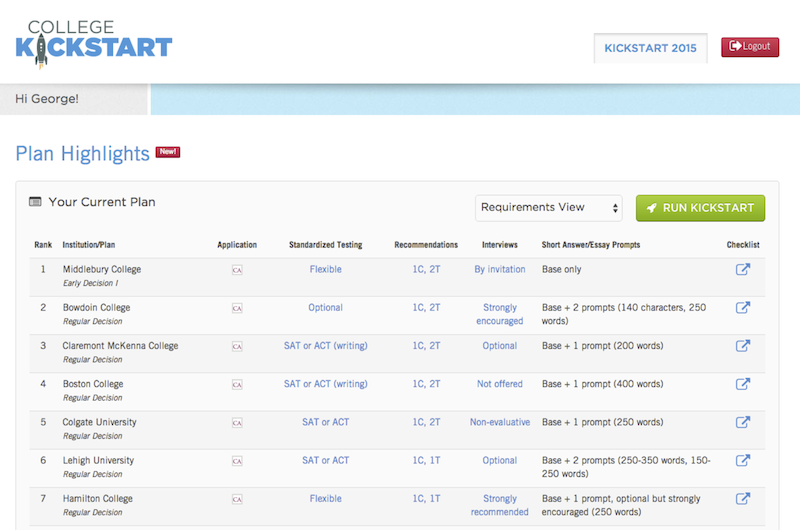Image resolution: width=800 pixels, height=530 pixels.
Task: Open Boston College's SAT or ACT (writing) link
Action: point(326,384)
